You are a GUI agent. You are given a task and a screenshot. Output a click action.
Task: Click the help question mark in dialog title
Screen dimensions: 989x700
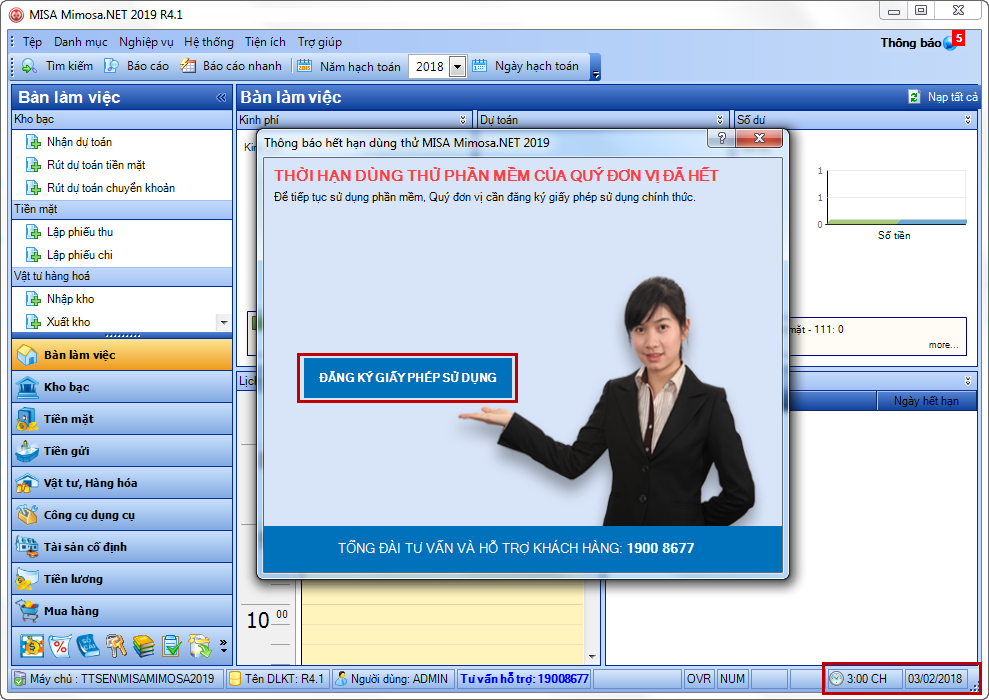tap(722, 138)
